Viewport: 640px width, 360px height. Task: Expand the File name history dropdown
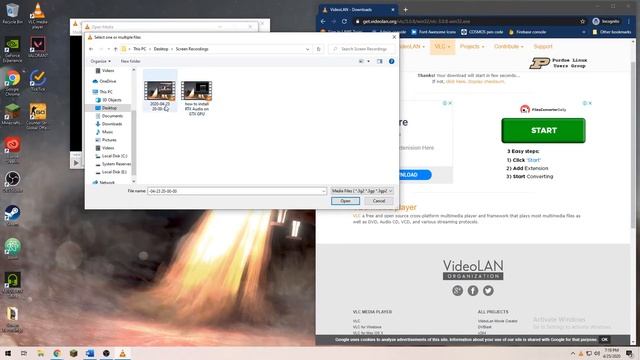tap(323, 191)
